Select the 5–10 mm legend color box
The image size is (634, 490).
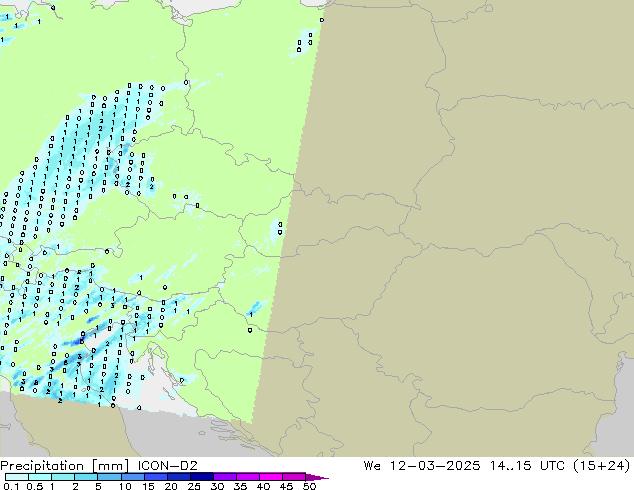click(x=109, y=477)
